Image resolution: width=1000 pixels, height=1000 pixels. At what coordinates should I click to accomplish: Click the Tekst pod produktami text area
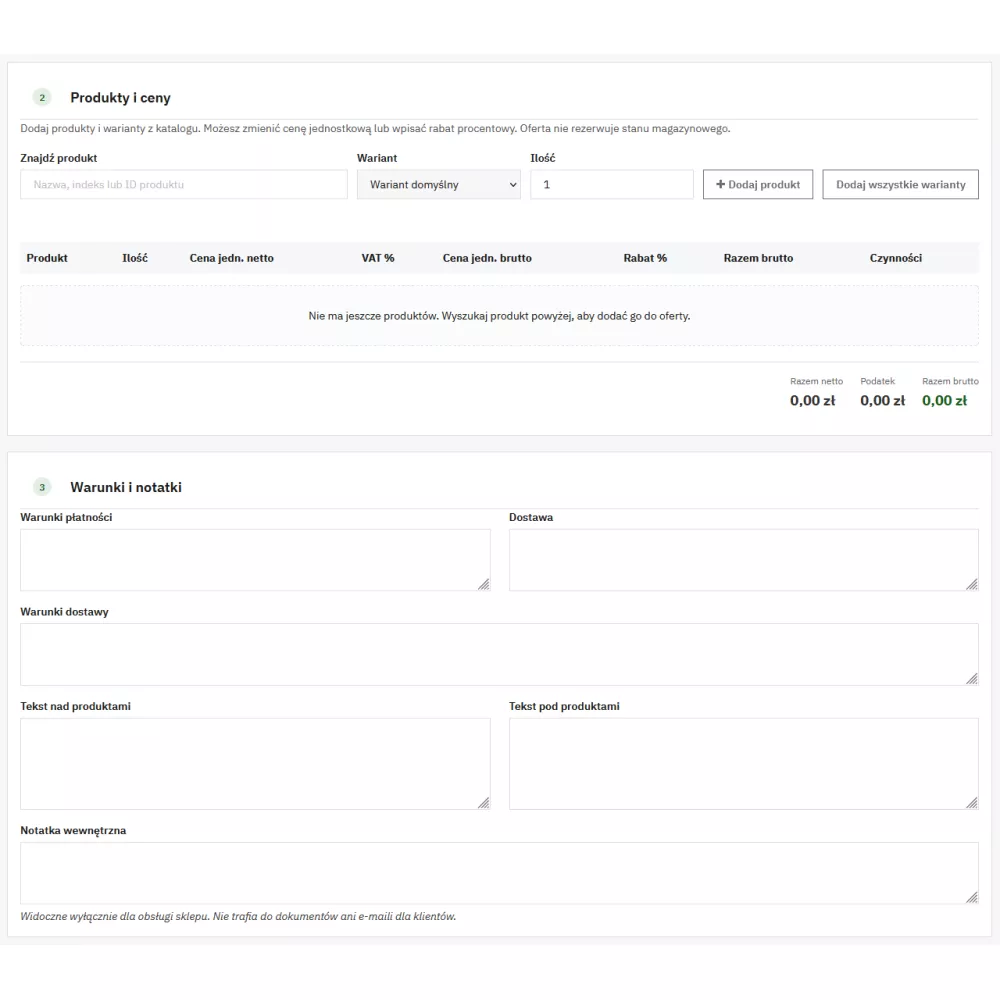click(x=744, y=764)
